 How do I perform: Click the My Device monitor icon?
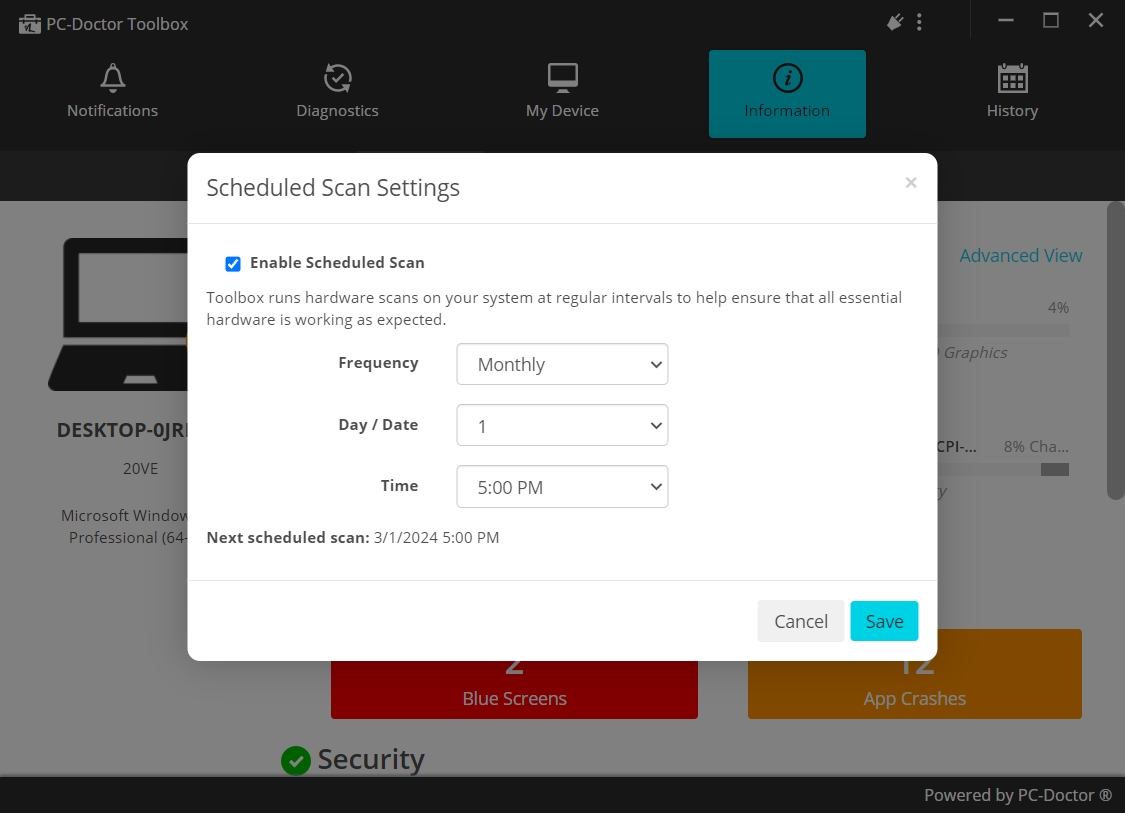coord(562,77)
